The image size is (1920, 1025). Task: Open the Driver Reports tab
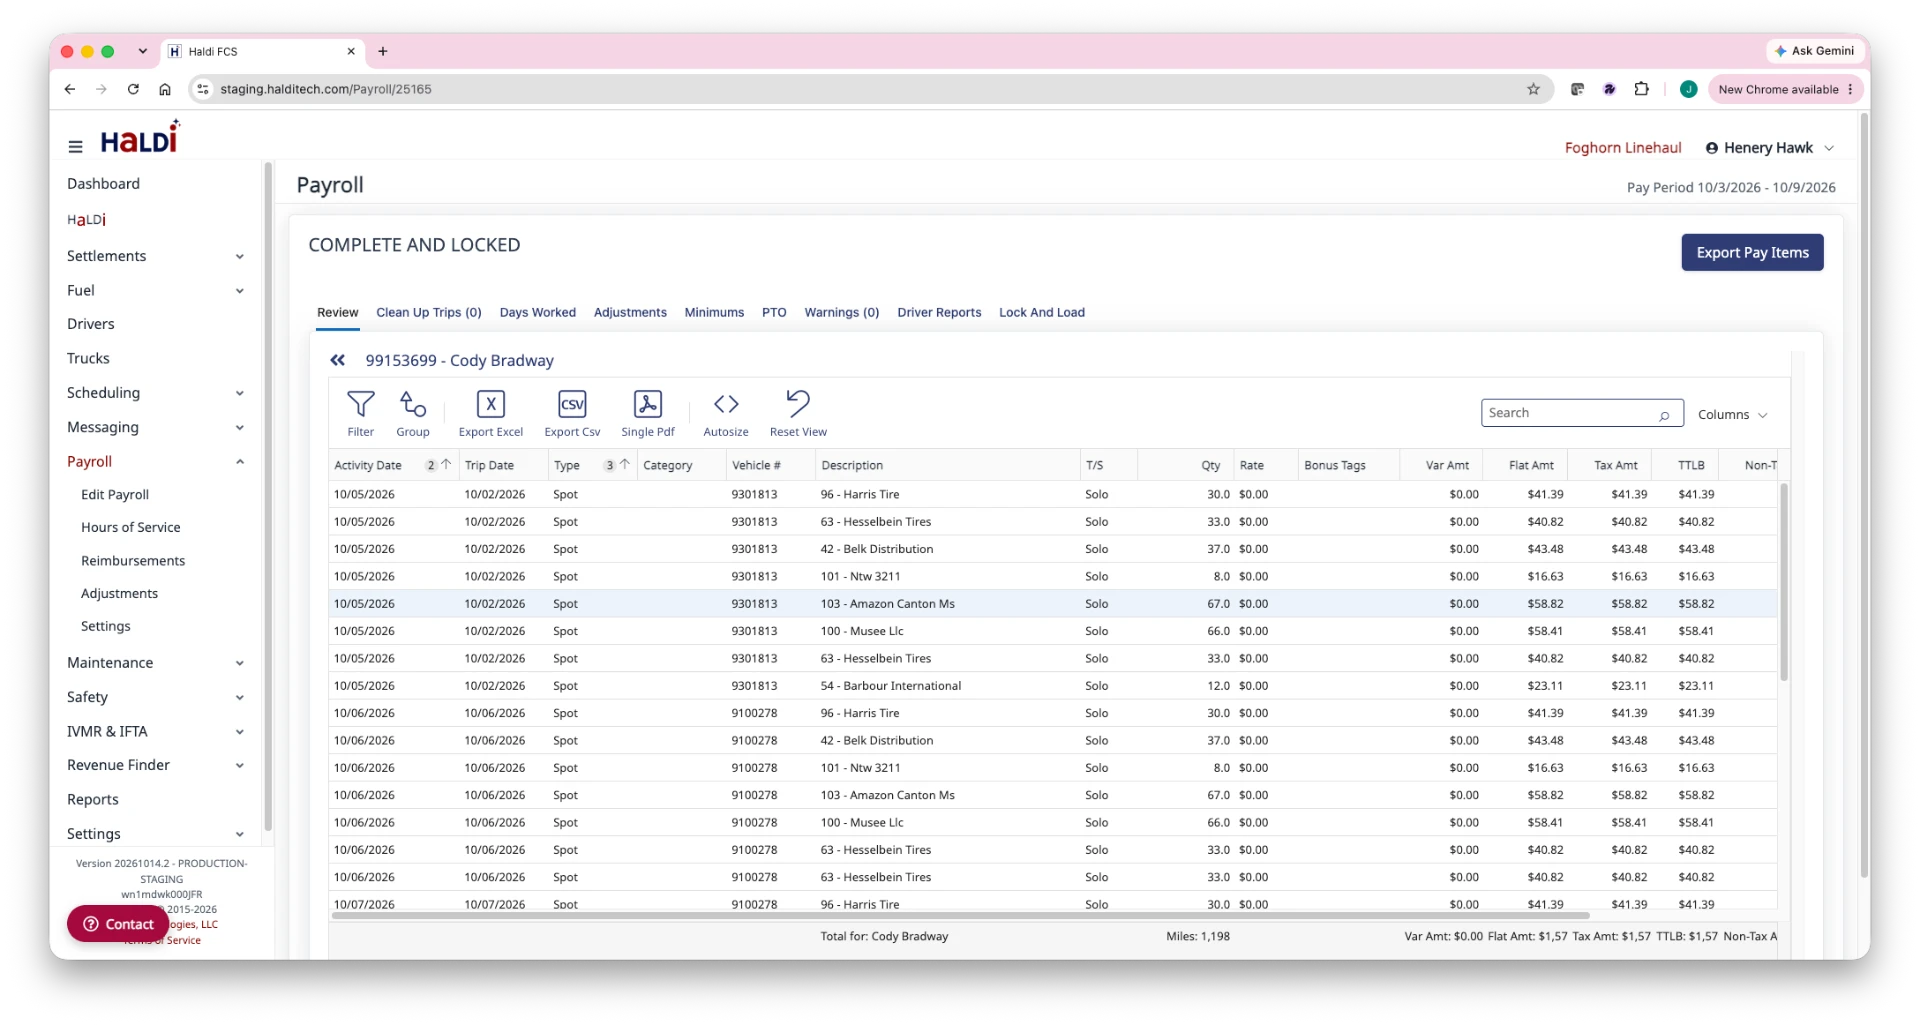pos(939,312)
